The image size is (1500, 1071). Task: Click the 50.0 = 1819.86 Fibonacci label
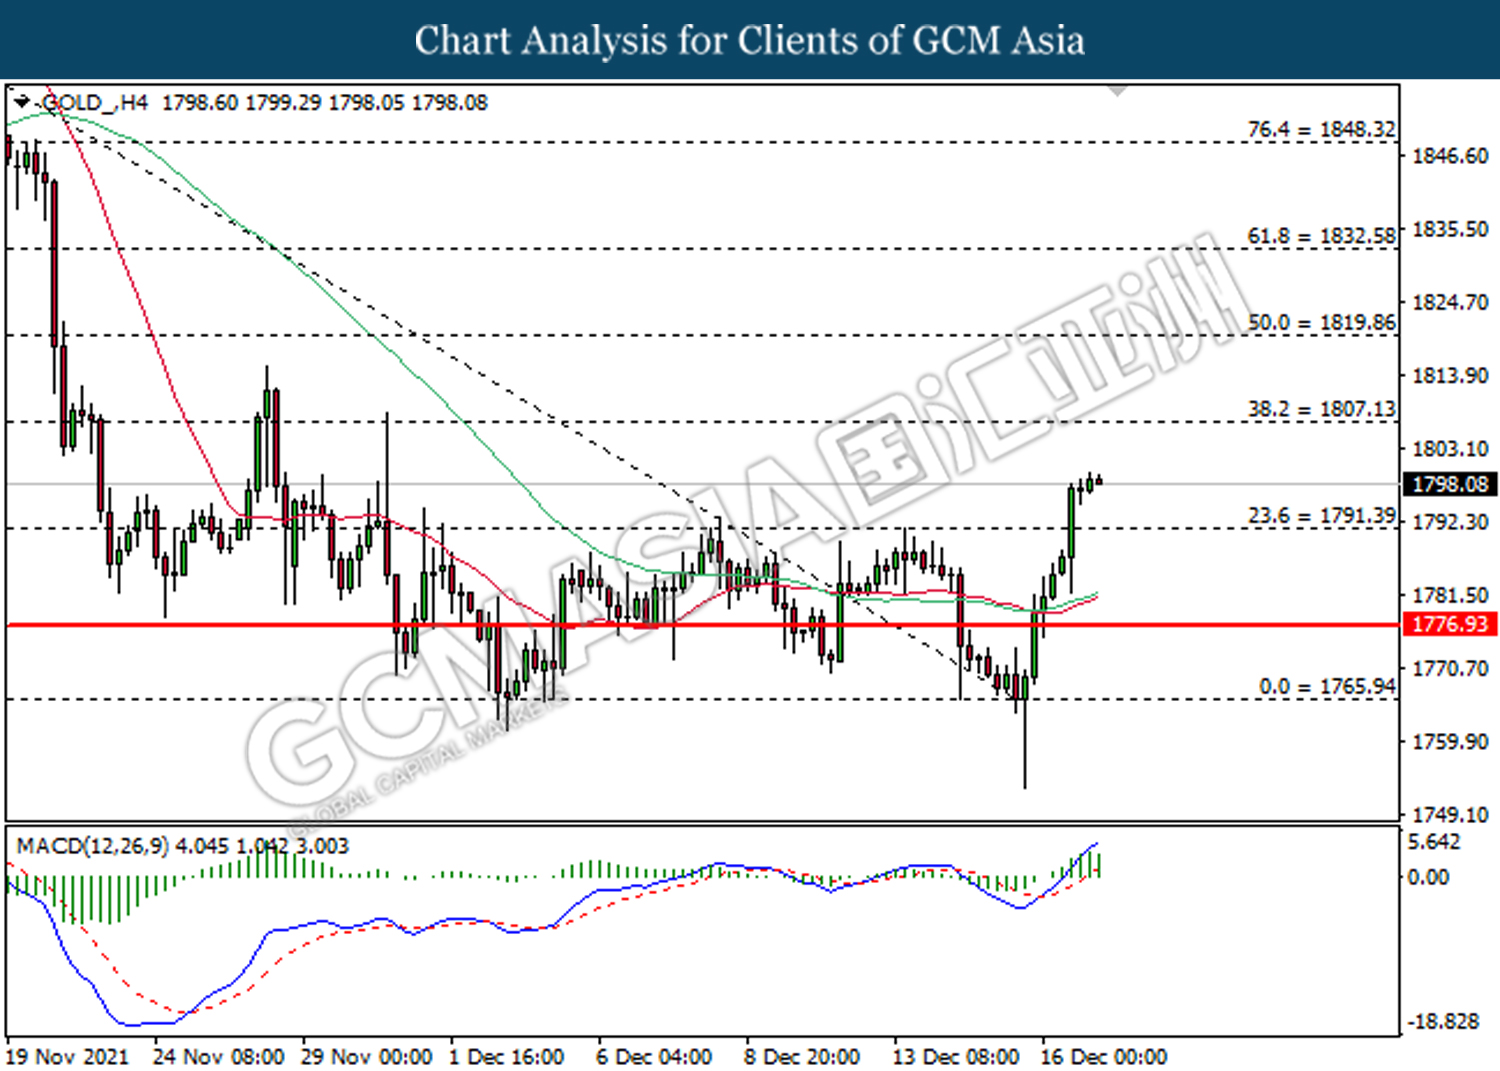pyautogui.click(x=1320, y=322)
